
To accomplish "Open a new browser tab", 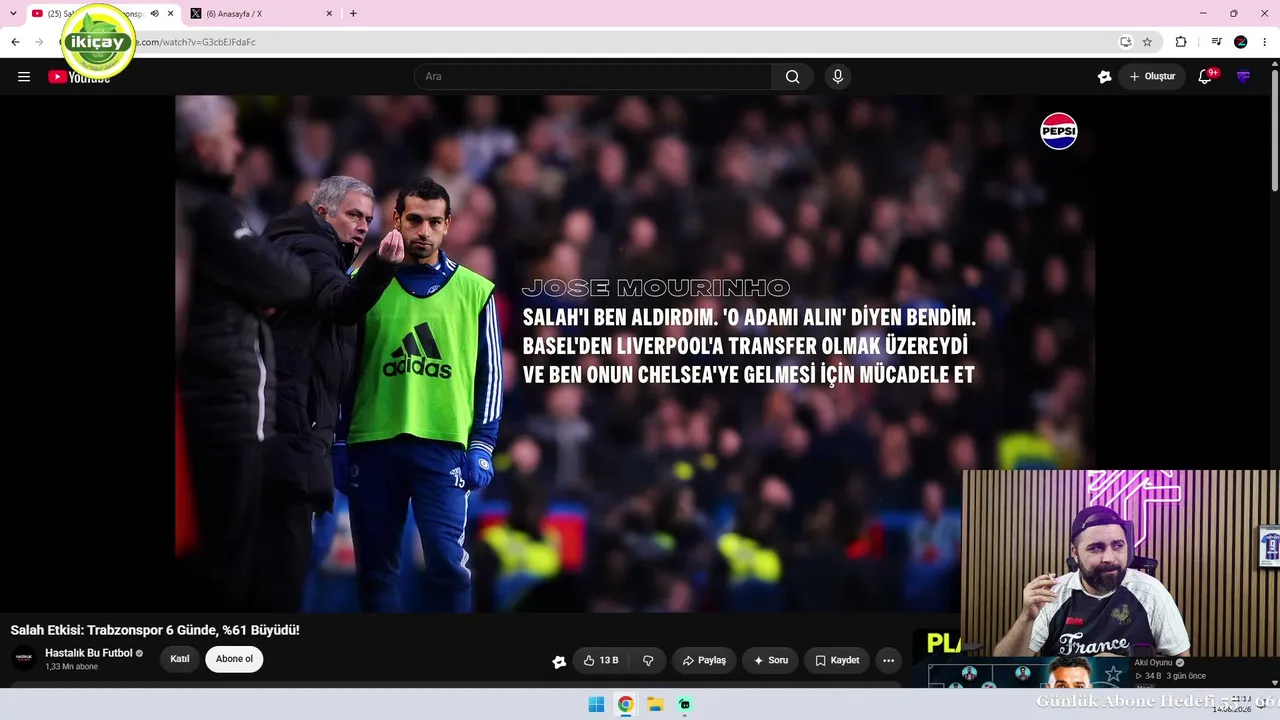I will pyautogui.click(x=353, y=14).
